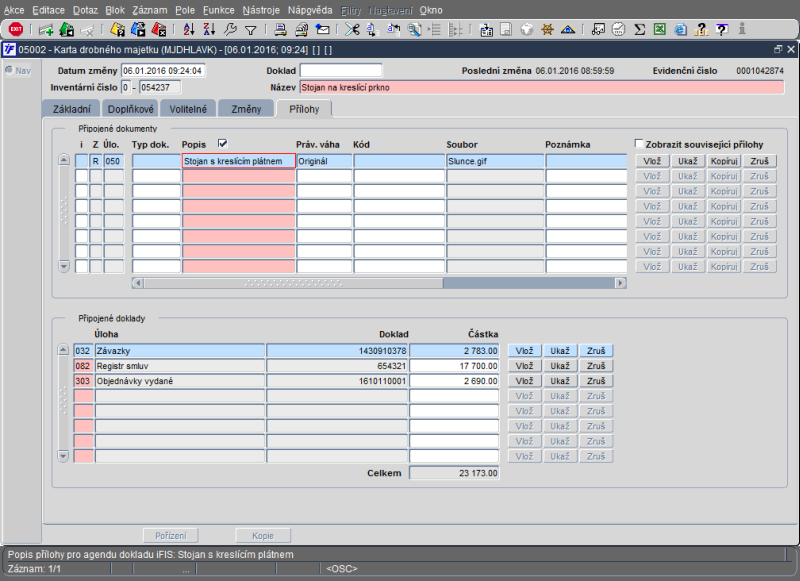800x581 pixels.
Task: Open the Nápověda menu
Action: pyautogui.click(x=310, y=10)
